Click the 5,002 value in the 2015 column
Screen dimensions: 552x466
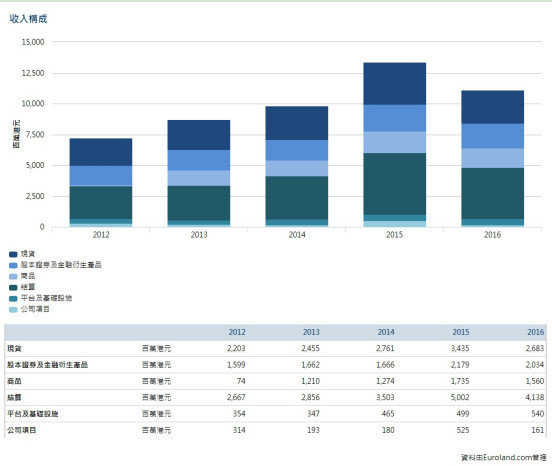pyautogui.click(x=460, y=397)
